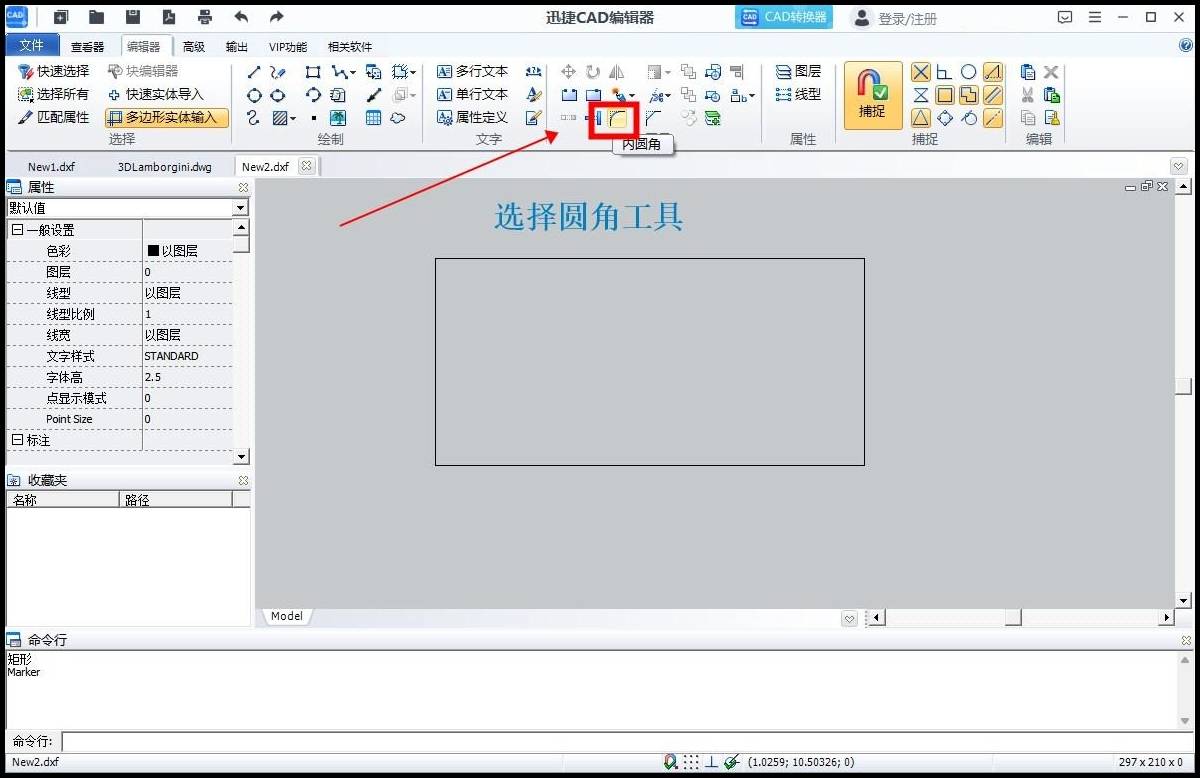Choose the revision cloud tool
Screen dimensions: 1200x778
click(398, 118)
